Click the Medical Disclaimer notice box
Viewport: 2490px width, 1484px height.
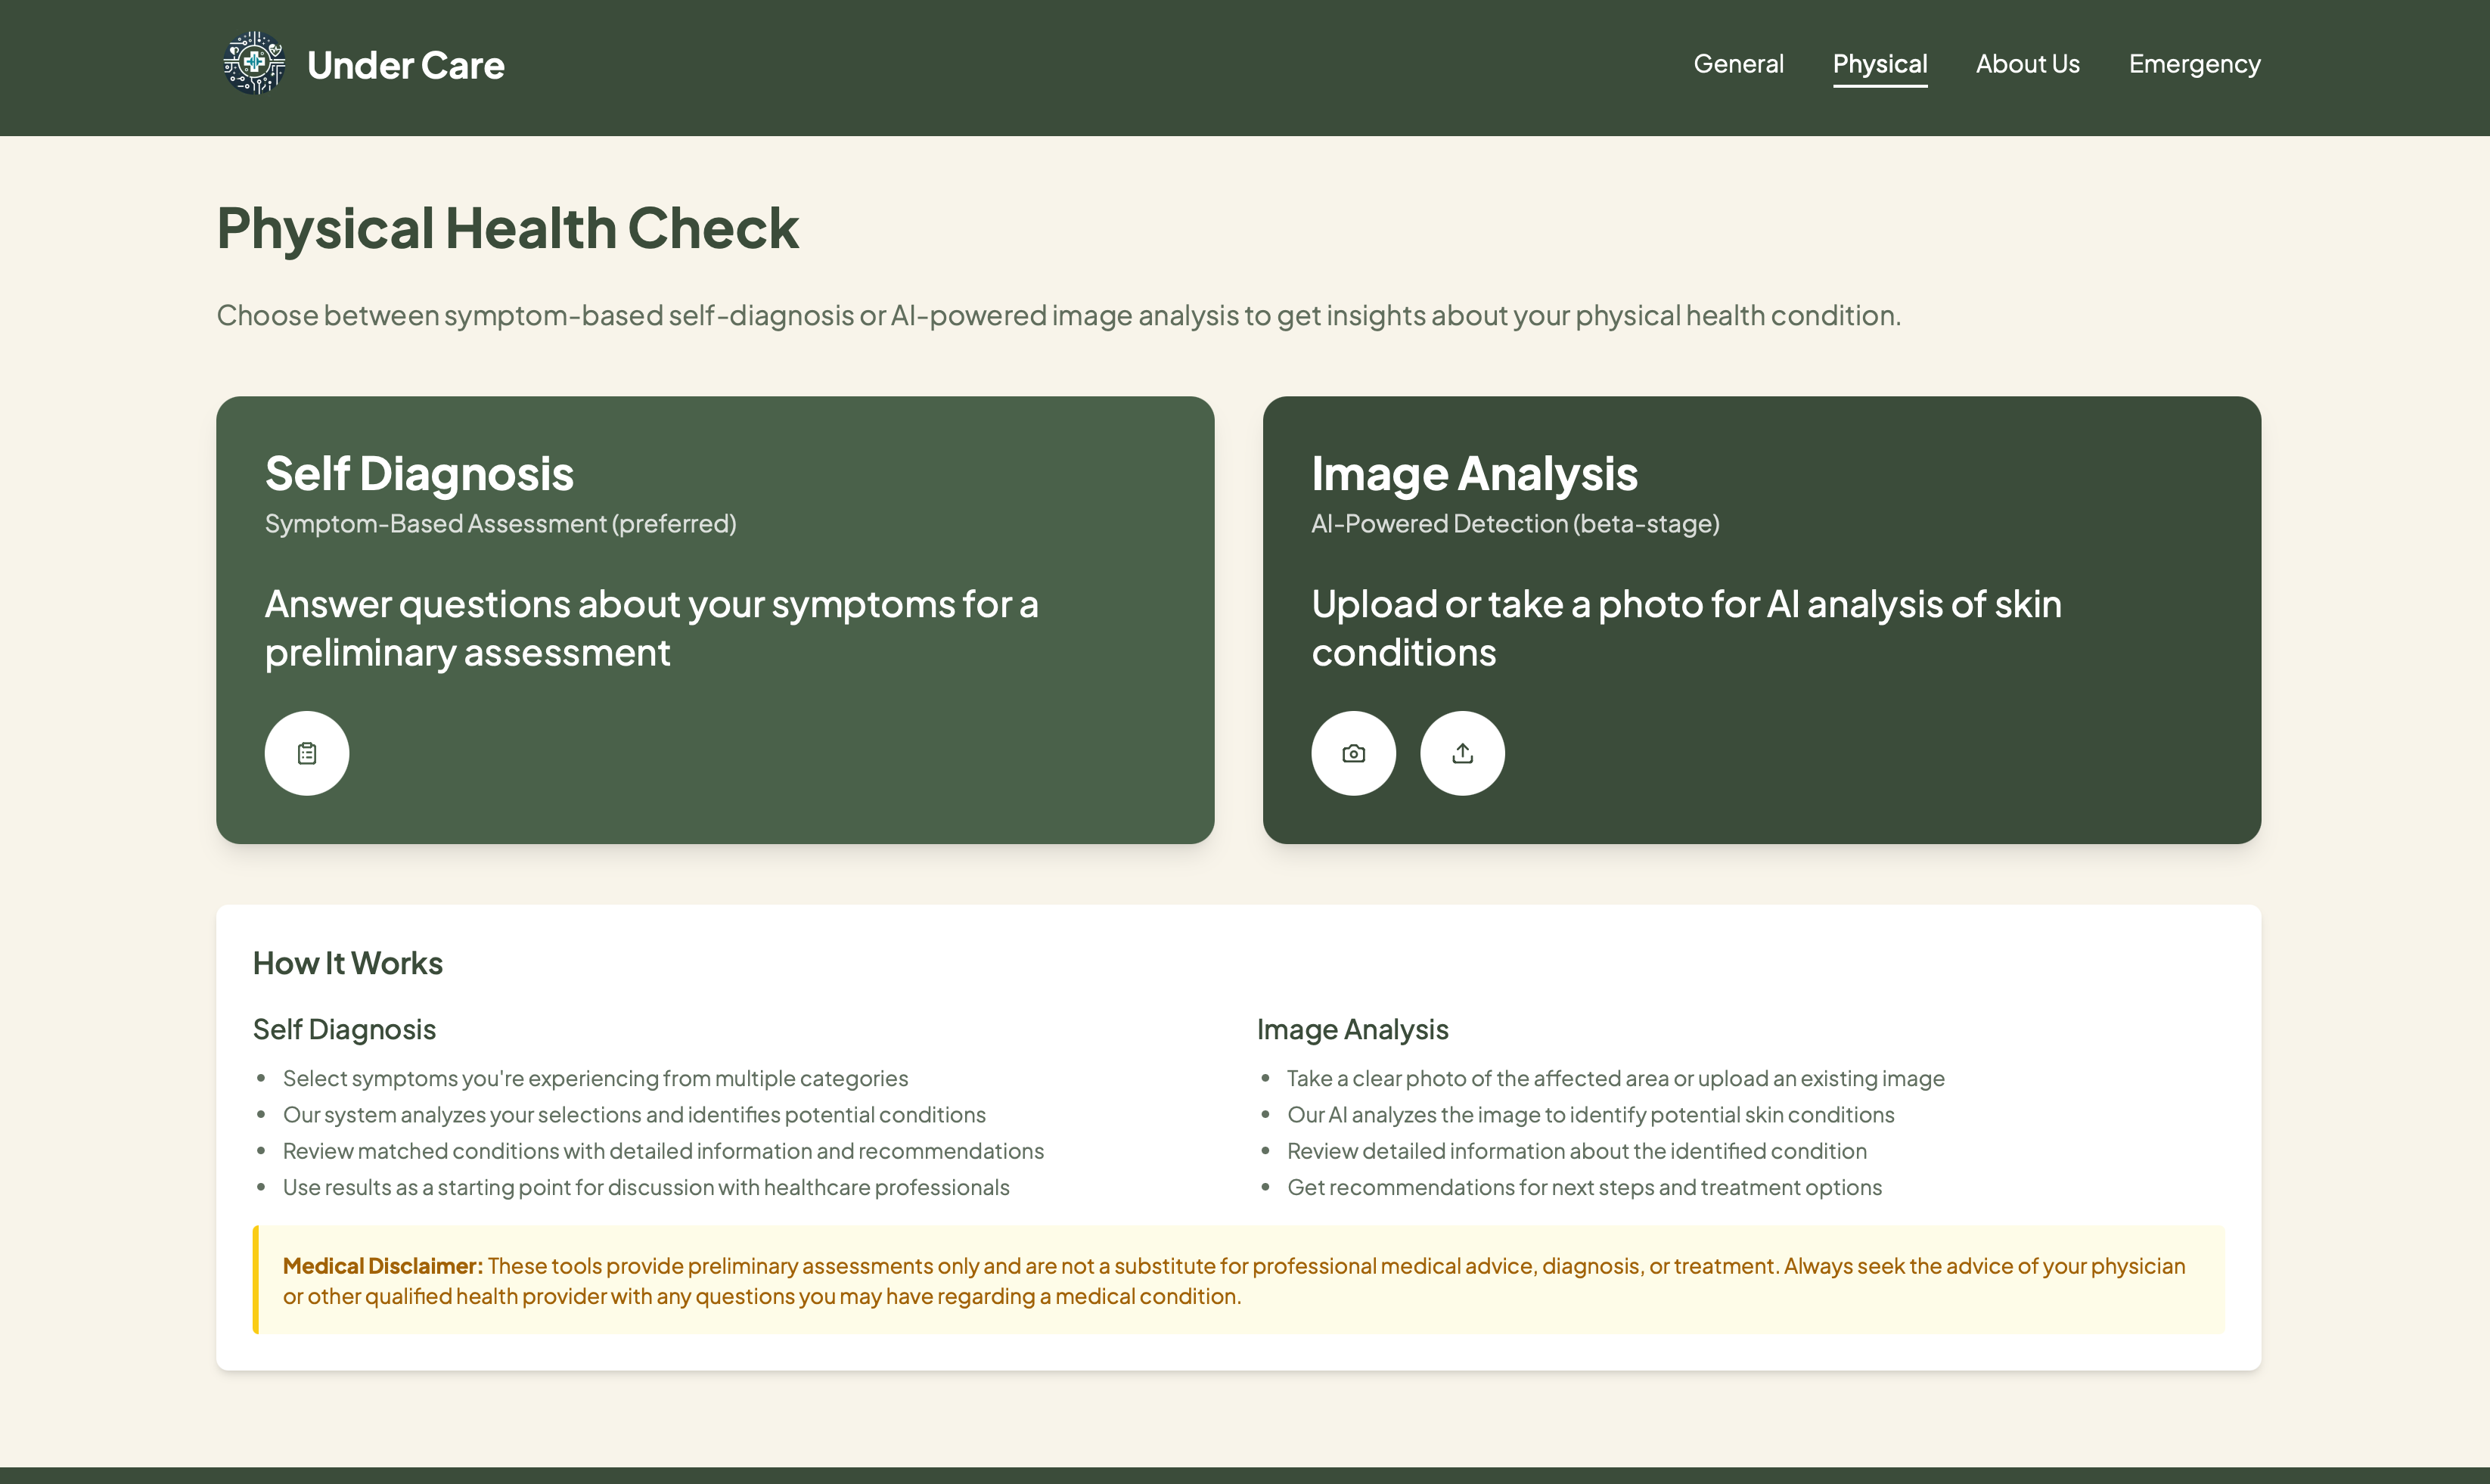(1238, 1280)
